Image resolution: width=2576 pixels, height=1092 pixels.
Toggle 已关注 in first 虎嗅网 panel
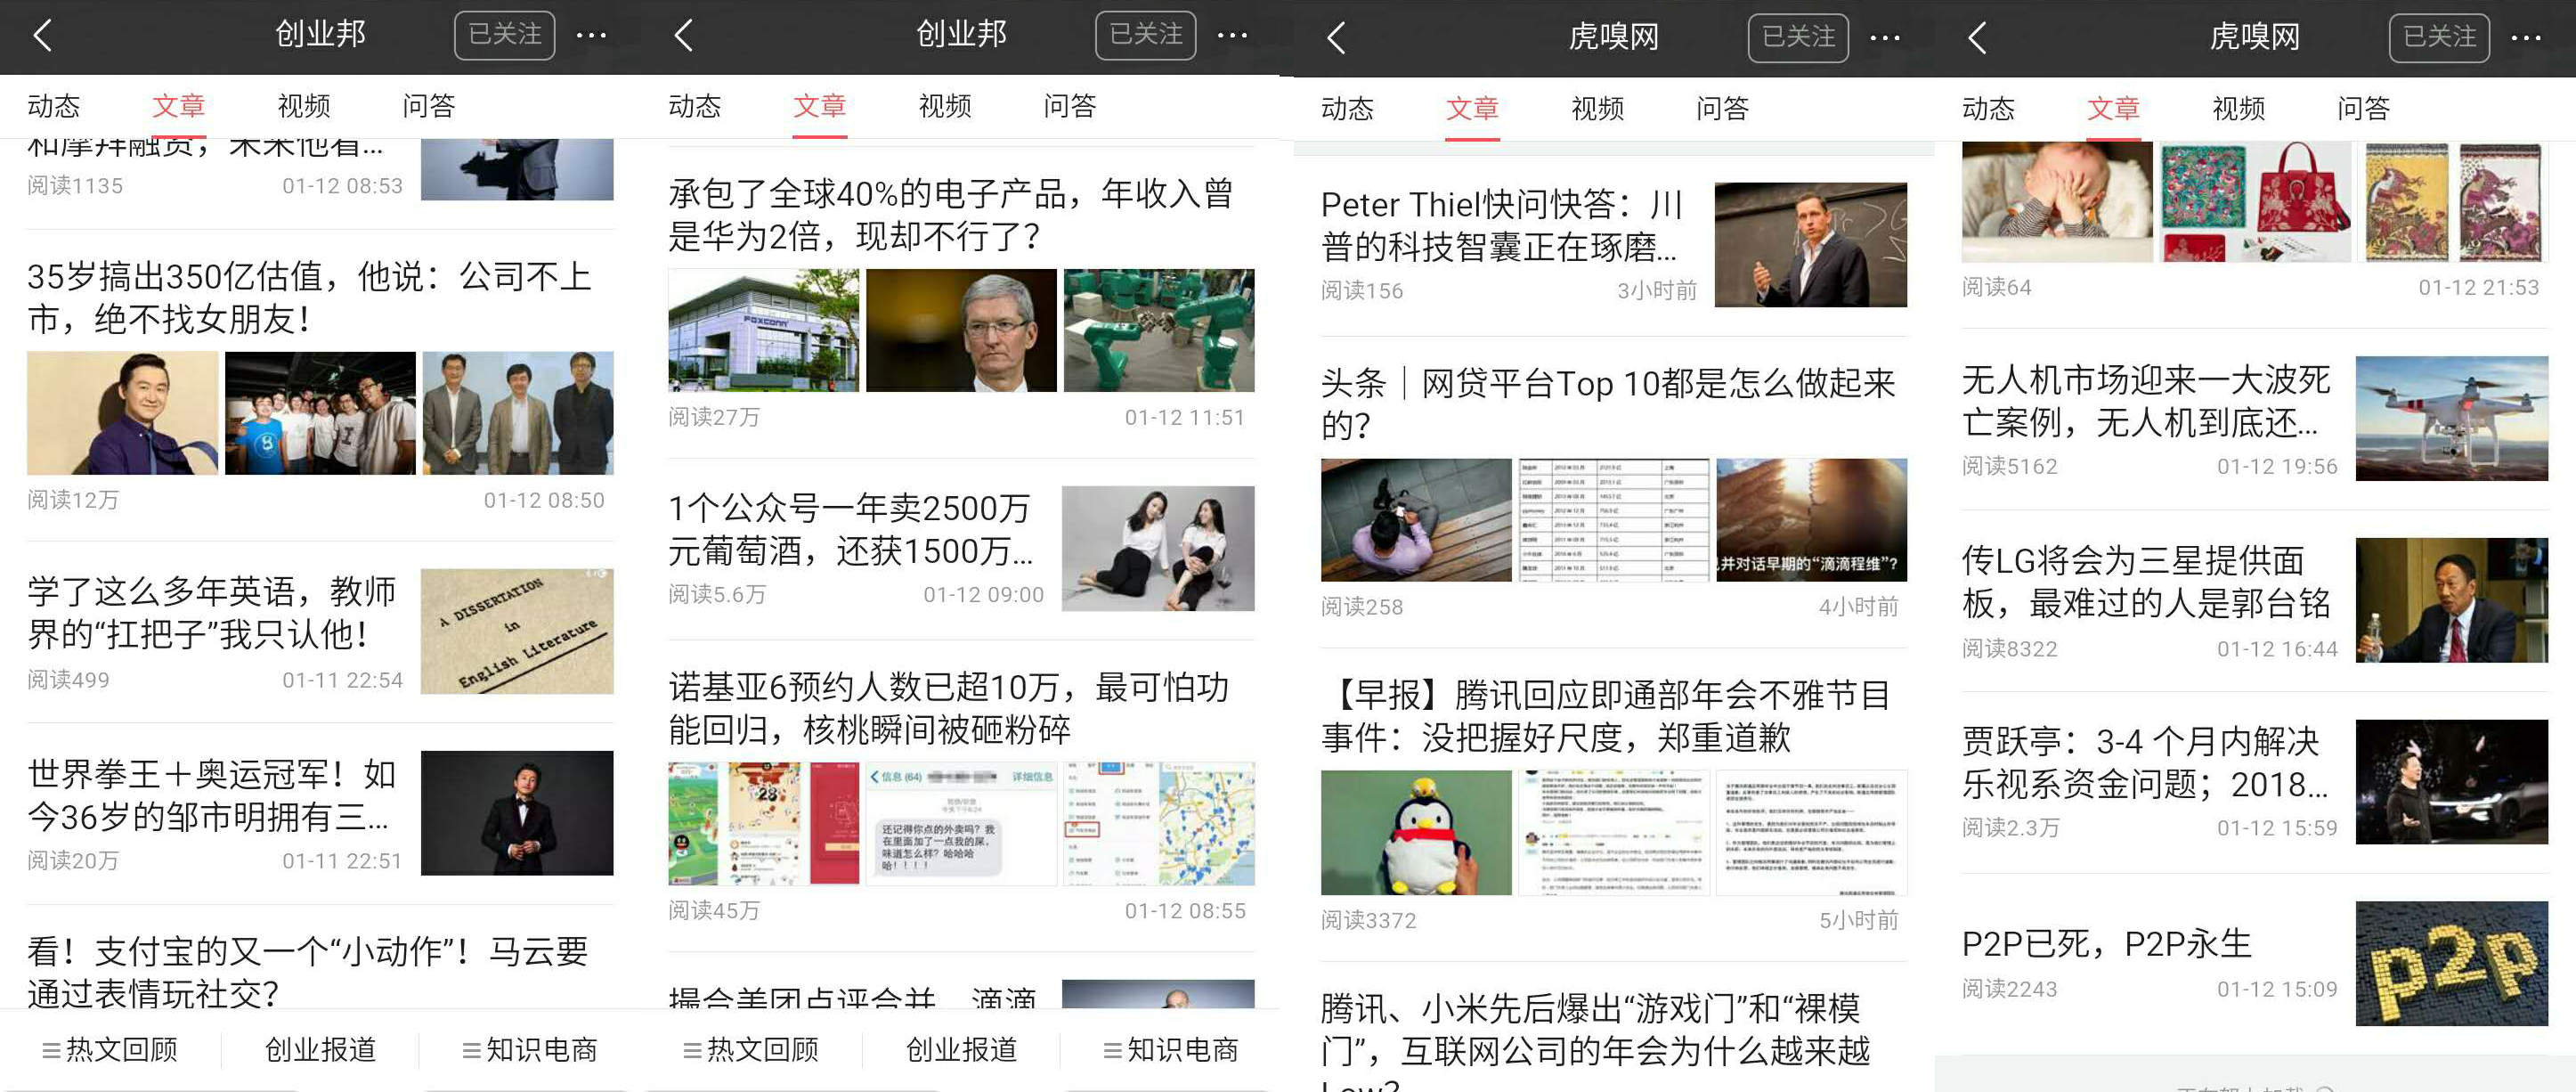click(x=1798, y=38)
